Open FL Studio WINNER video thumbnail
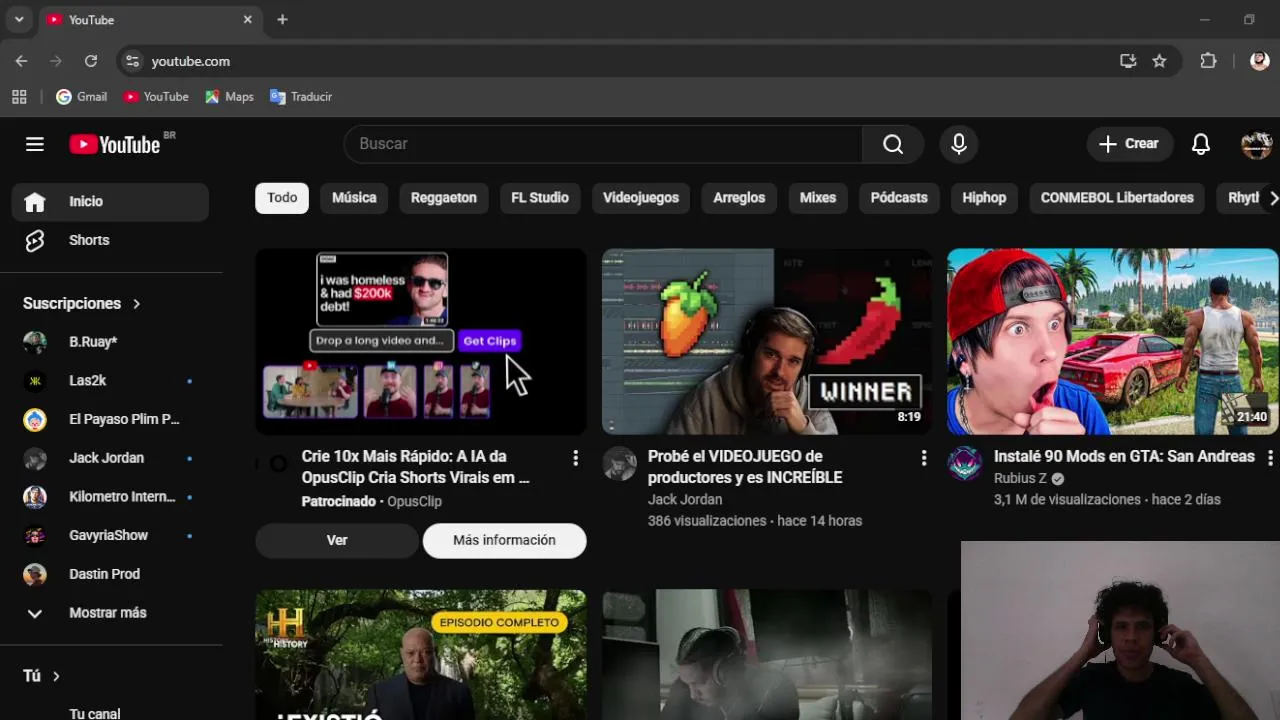Viewport: 1280px width, 720px height. click(767, 342)
